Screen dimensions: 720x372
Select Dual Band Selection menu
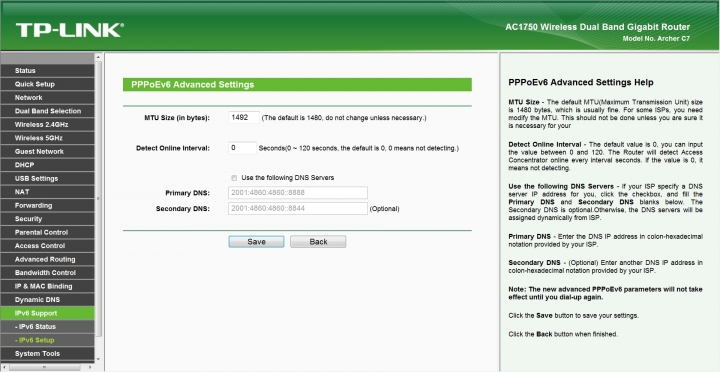pyautogui.click(x=47, y=111)
